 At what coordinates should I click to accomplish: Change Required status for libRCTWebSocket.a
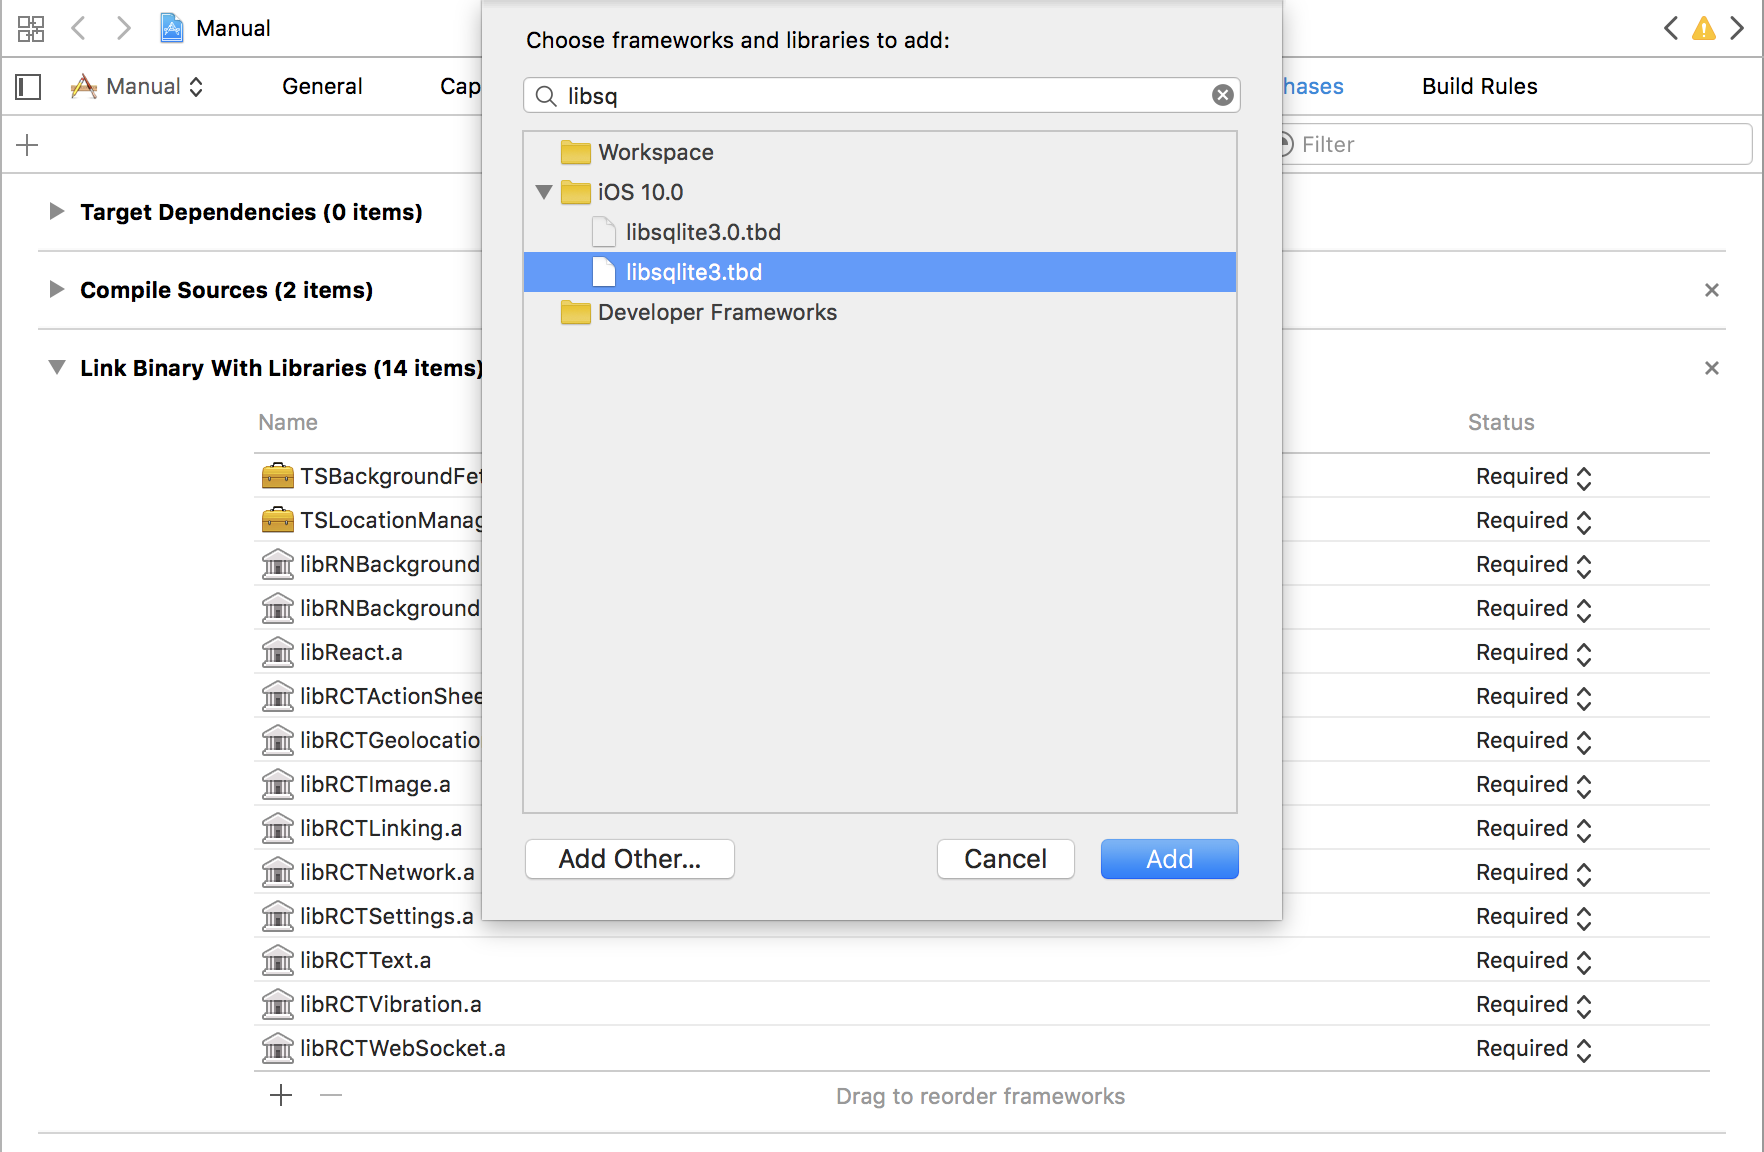coord(1533,1049)
